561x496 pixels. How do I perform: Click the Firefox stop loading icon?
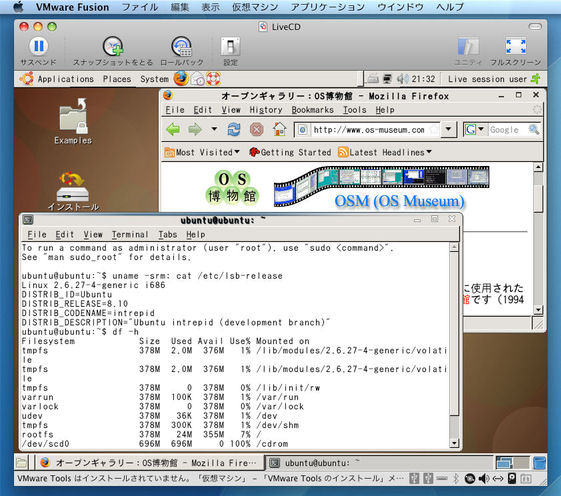[257, 129]
